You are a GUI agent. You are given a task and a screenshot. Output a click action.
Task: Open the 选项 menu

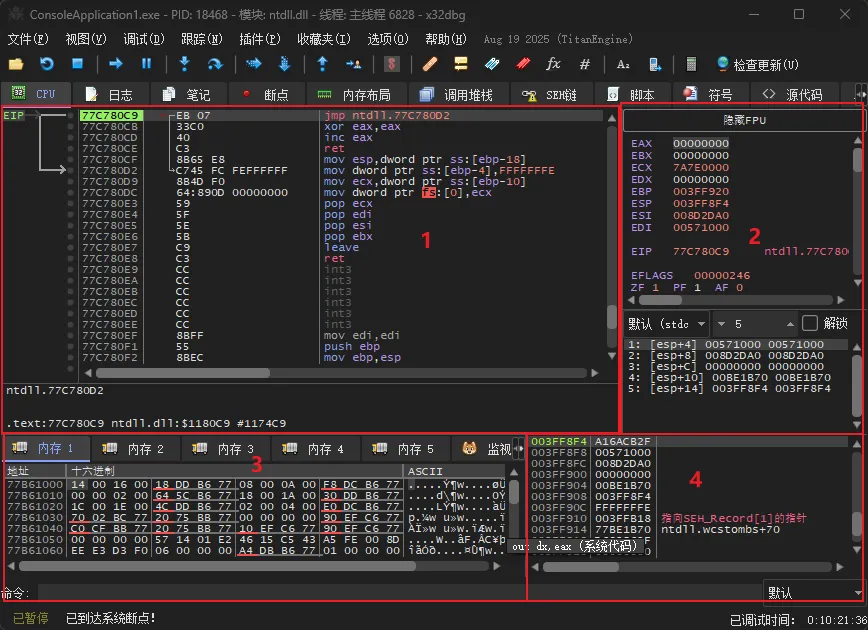388,39
